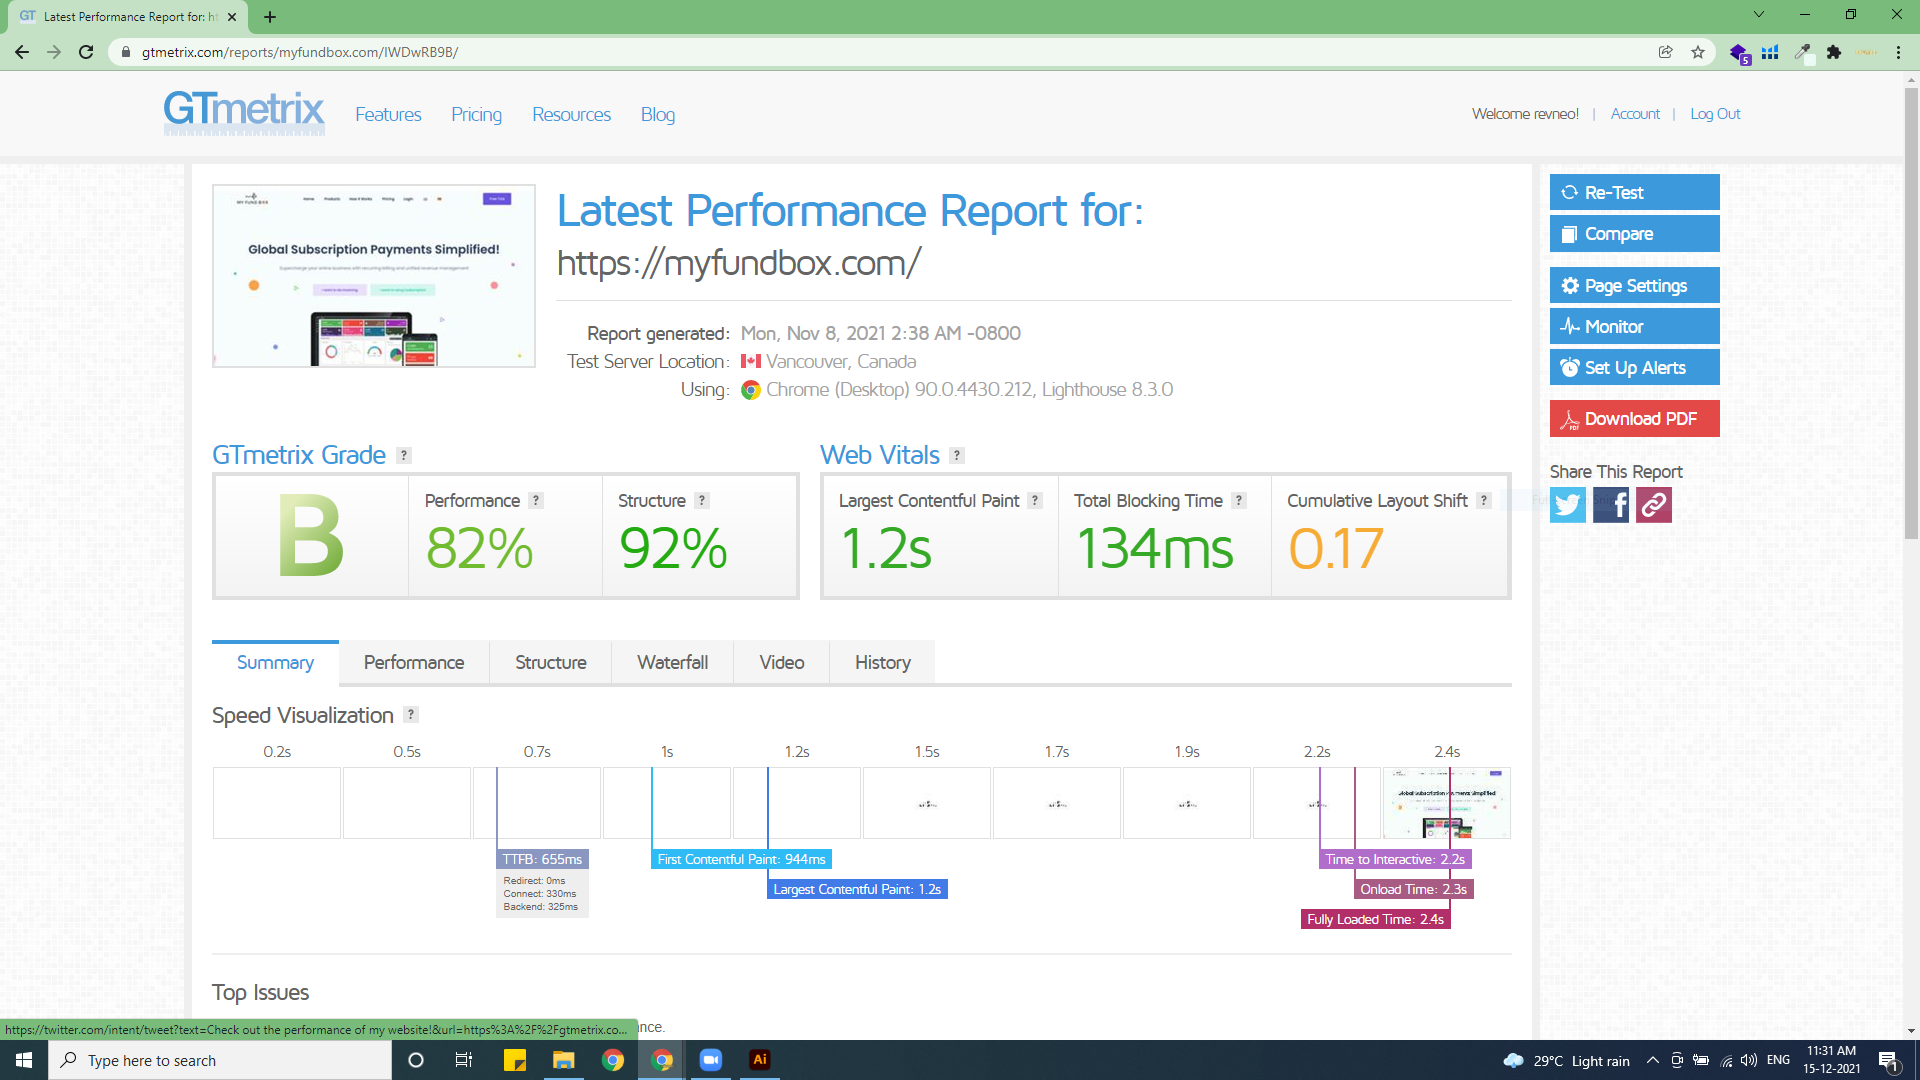Click Onload Time 2.3s marker
1920x1080 pixels.
[1413, 889]
